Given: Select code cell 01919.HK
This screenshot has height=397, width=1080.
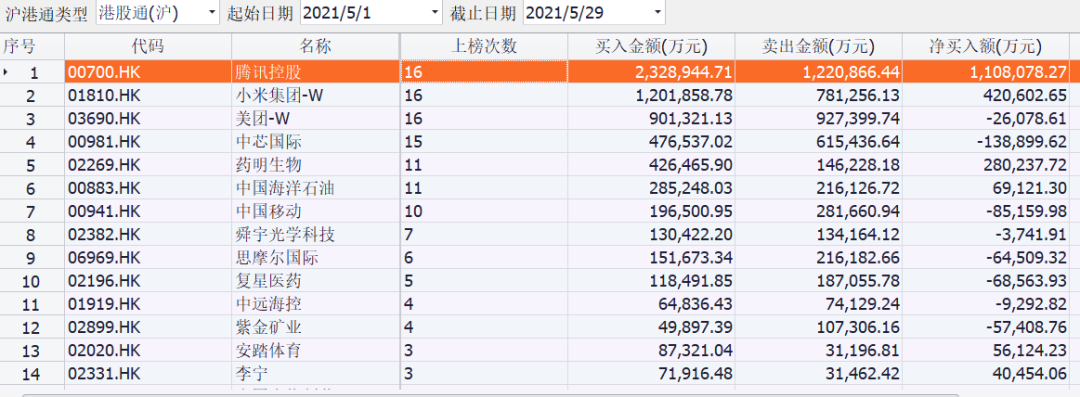Looking at the screenshot, I should tap(148, 305).
